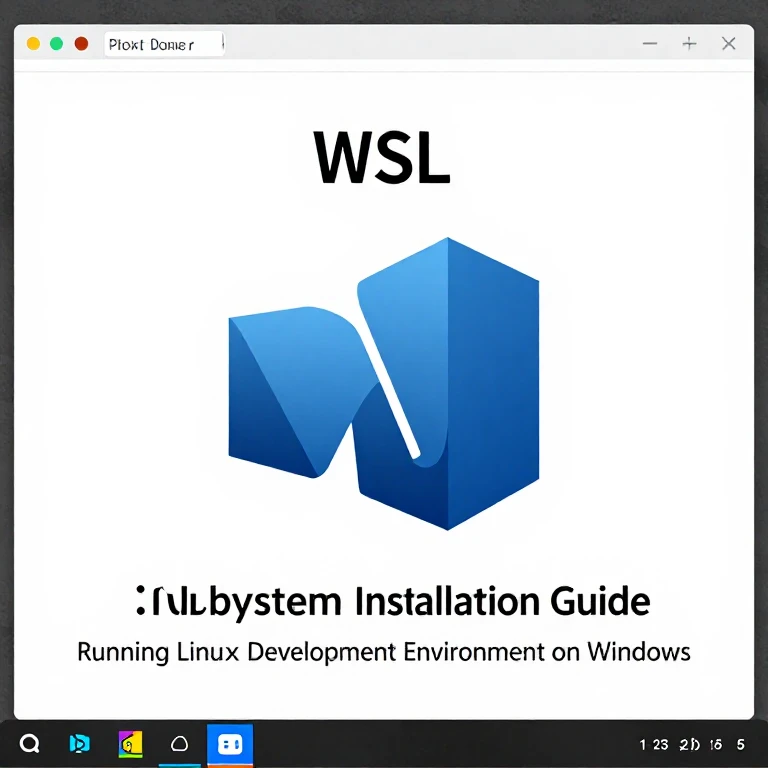Click the blue WSL logo graphic
Screen dimensions: 768x768
click(384, 382)
